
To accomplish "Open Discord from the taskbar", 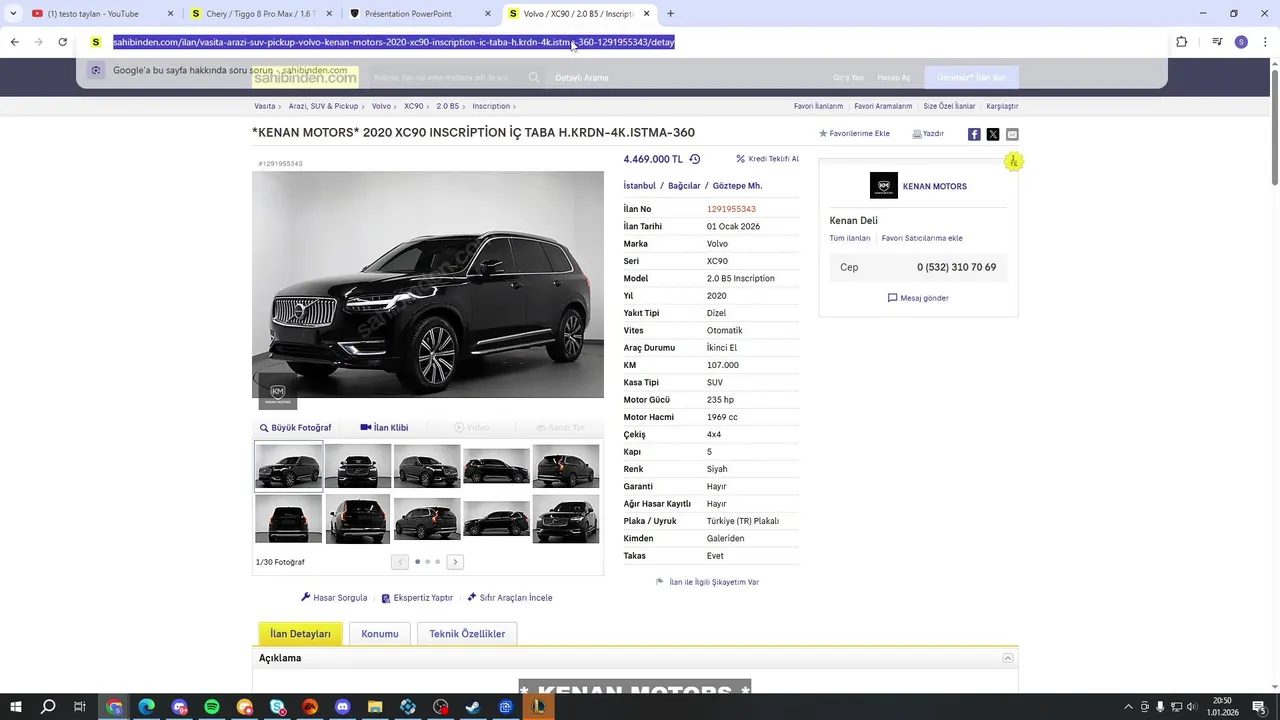I will 342,707.
